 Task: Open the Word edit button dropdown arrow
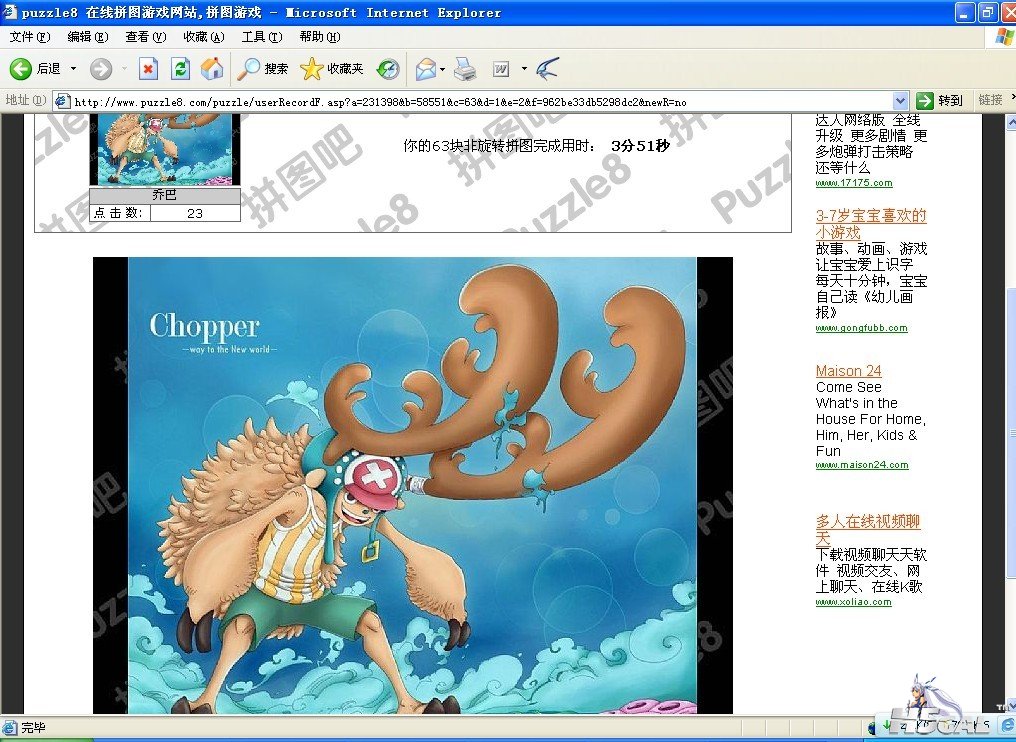point(524,69)
